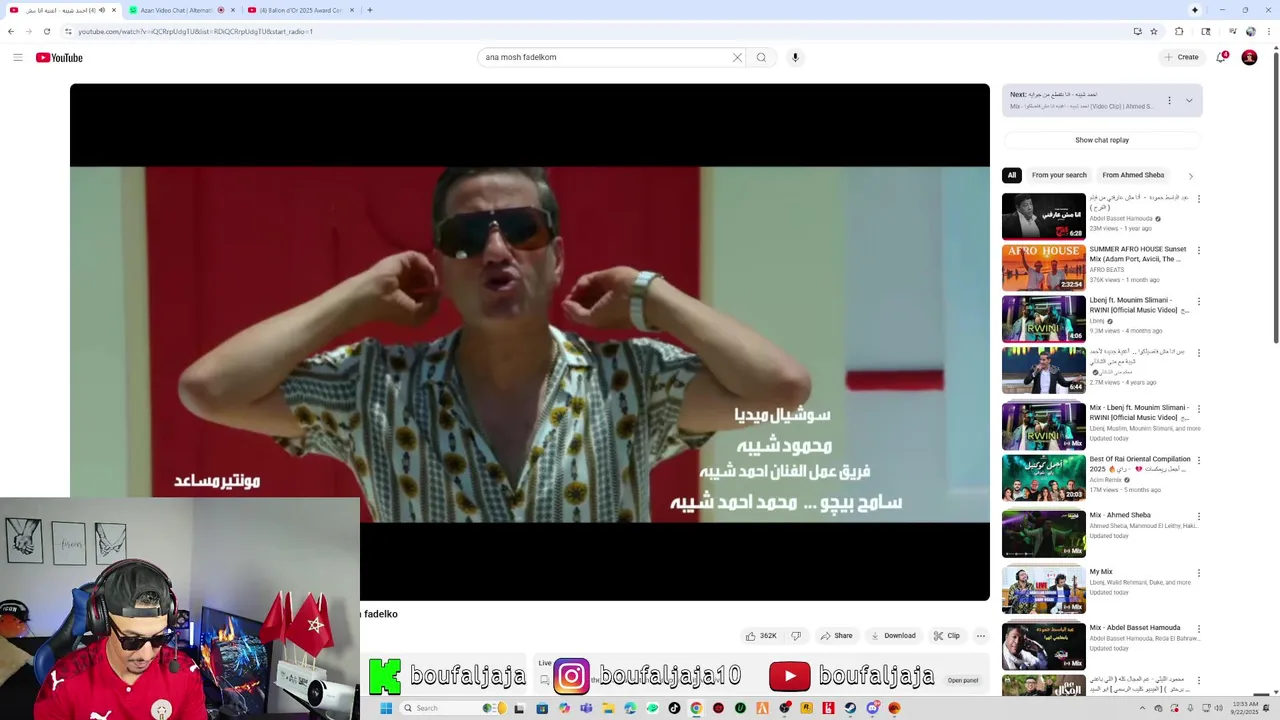Open options for 'Mix - Abdel Basset Hamouda'
The width and height of the screenshot is (1280, 720).
(x=1199, y=629)
